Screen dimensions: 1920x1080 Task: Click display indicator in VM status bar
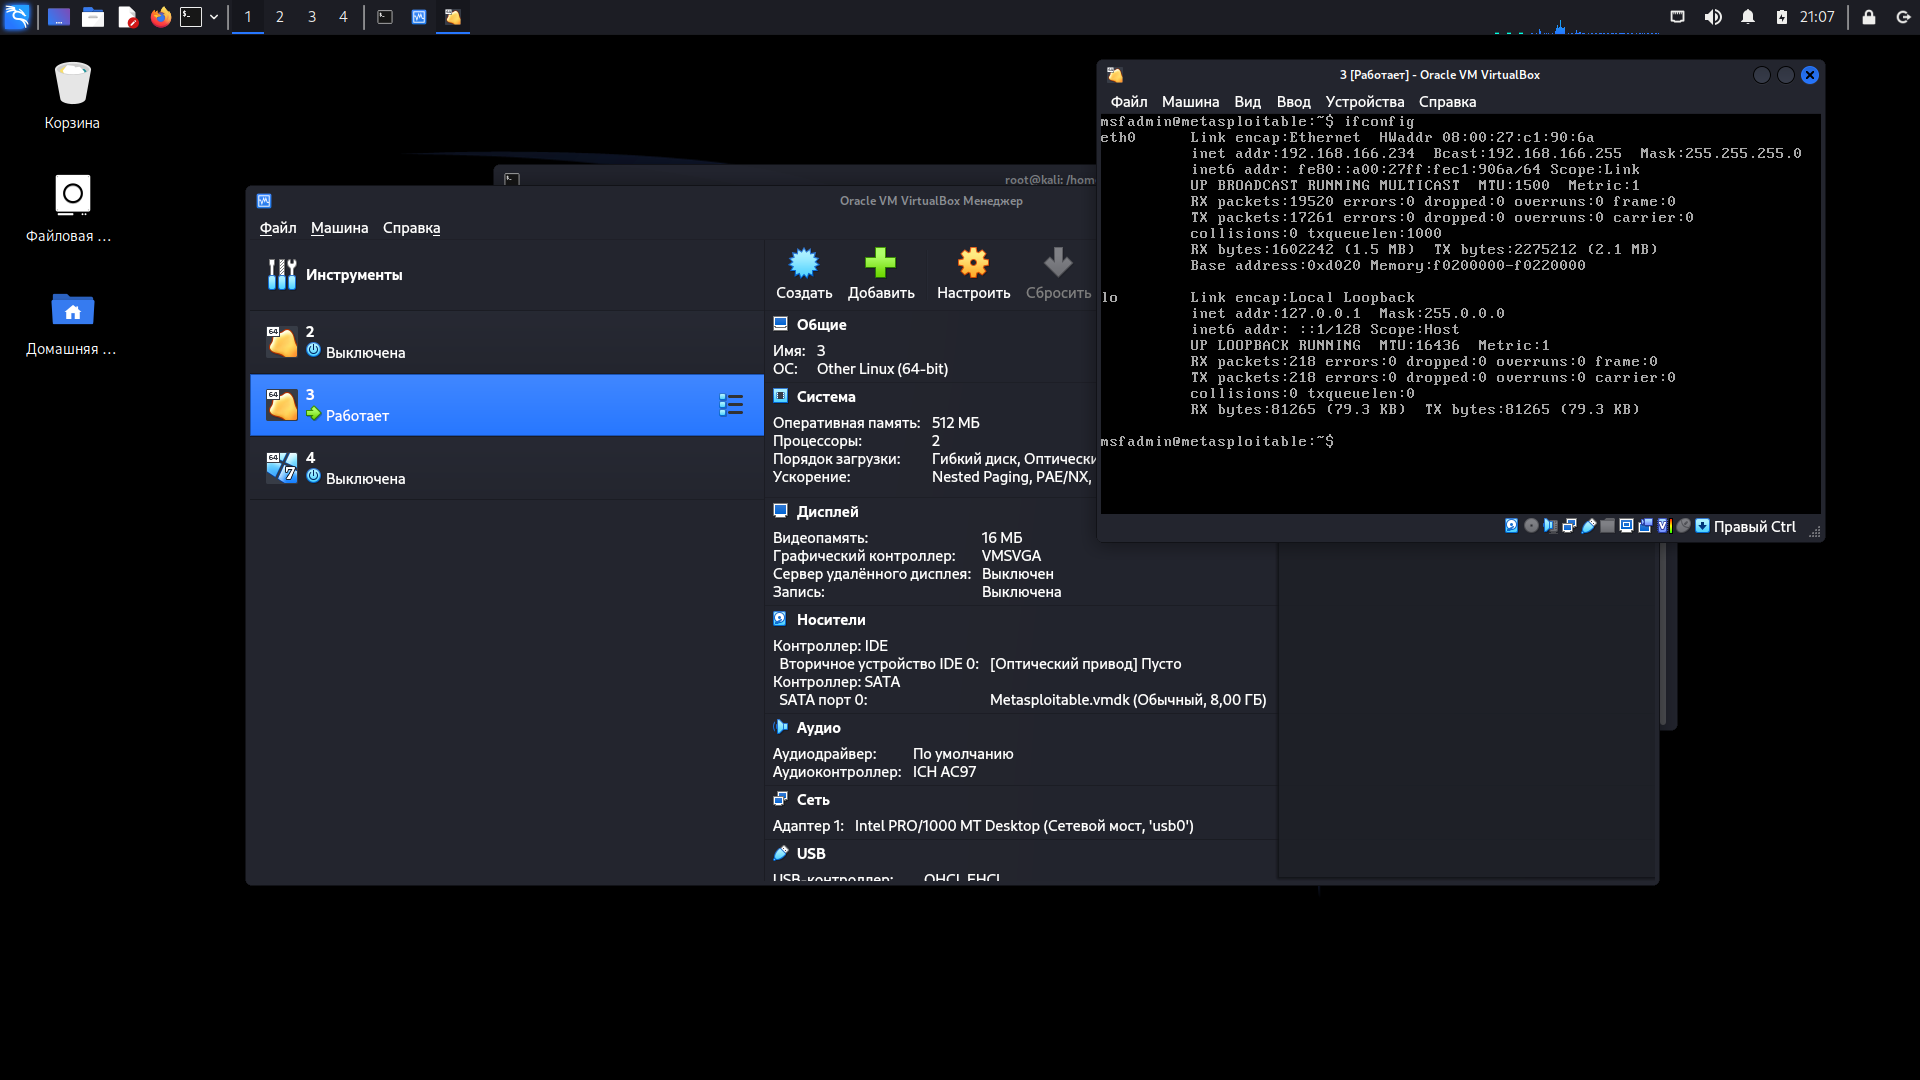(1626, 526)
